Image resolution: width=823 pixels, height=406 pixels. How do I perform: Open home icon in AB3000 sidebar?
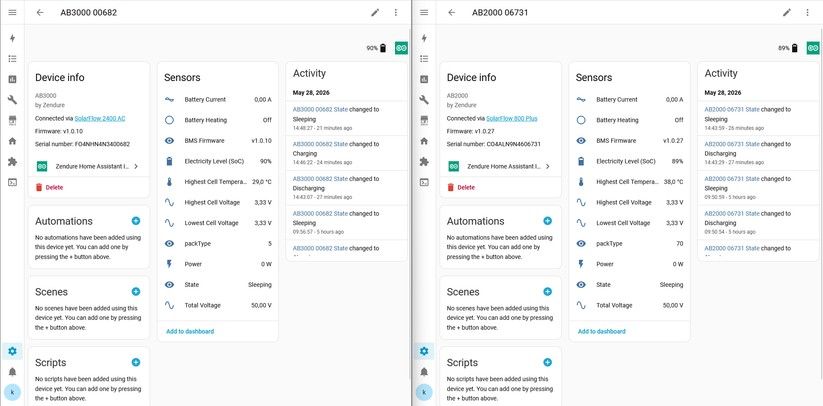click(x=13, y=141)
